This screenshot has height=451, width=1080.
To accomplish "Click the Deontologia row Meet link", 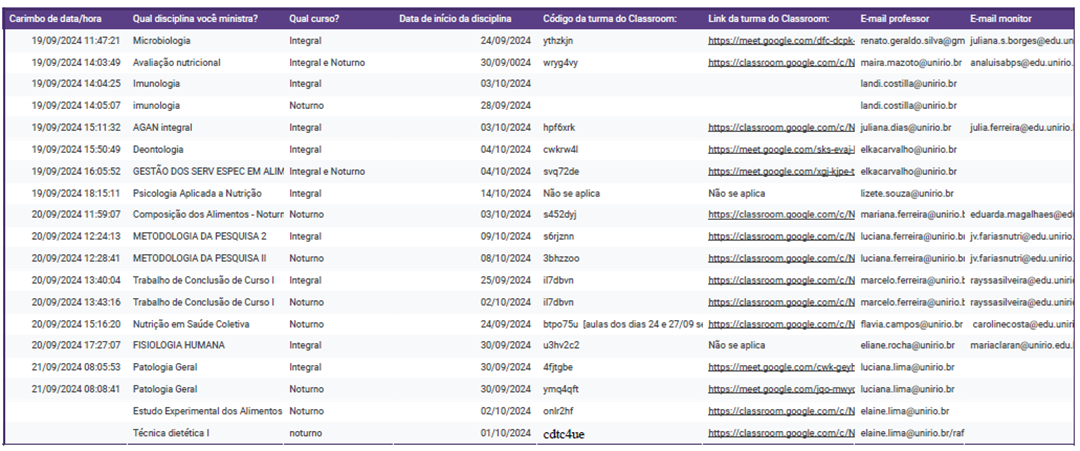I will pyautogui.click(x=781, y=150).
